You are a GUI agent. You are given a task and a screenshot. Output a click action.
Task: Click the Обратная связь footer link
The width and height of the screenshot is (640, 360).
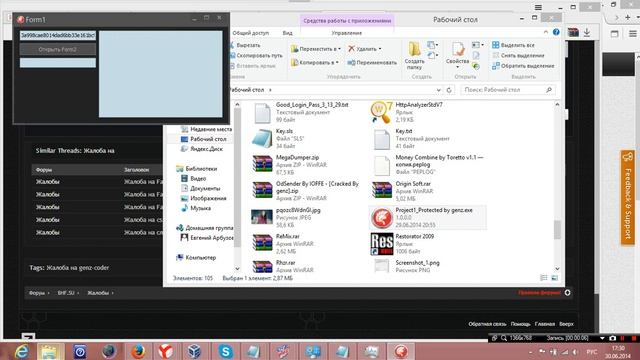pos(487,324)
